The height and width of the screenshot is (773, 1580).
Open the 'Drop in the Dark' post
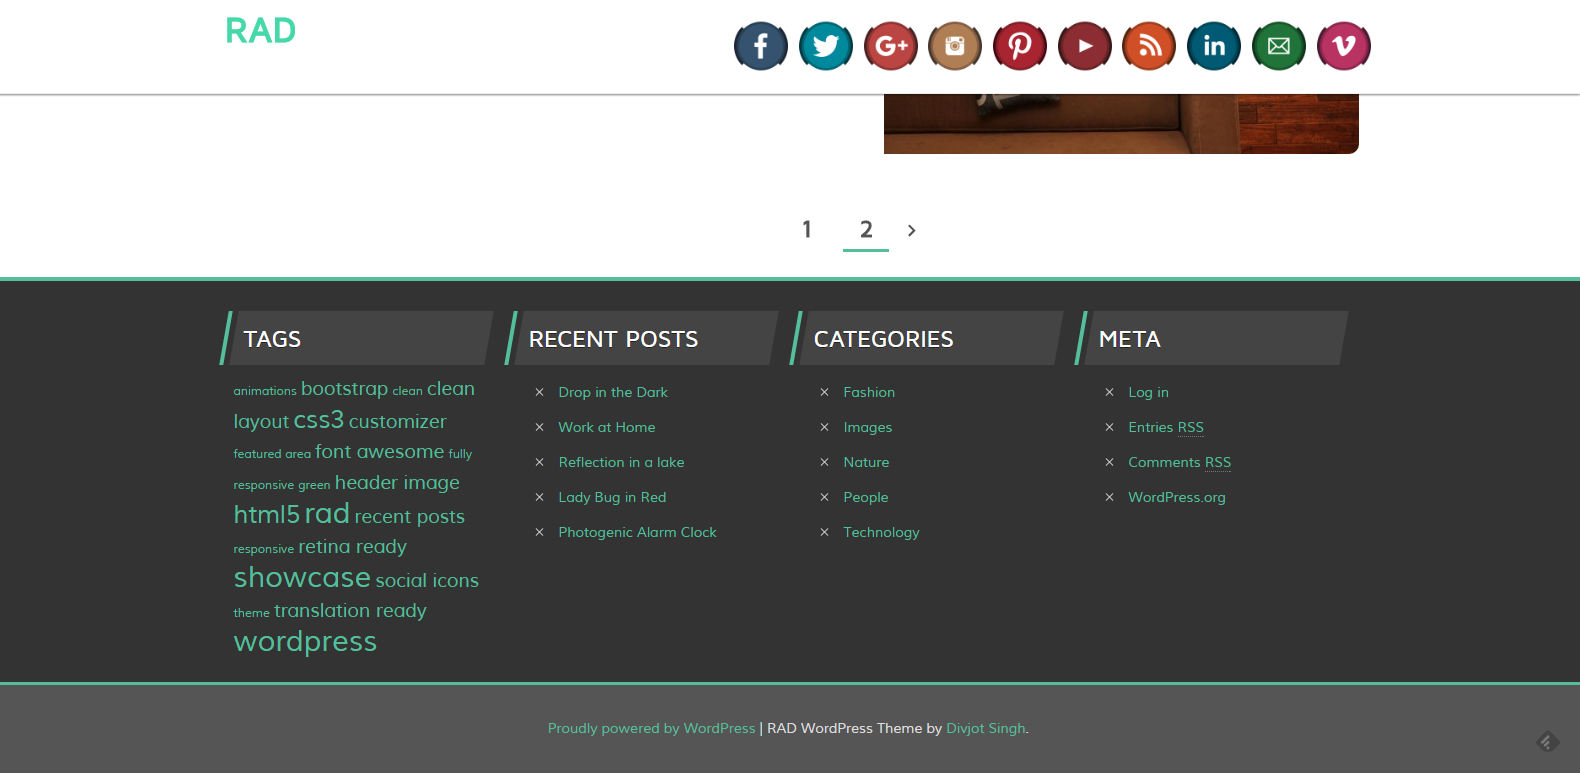click(x=612, y=392)
